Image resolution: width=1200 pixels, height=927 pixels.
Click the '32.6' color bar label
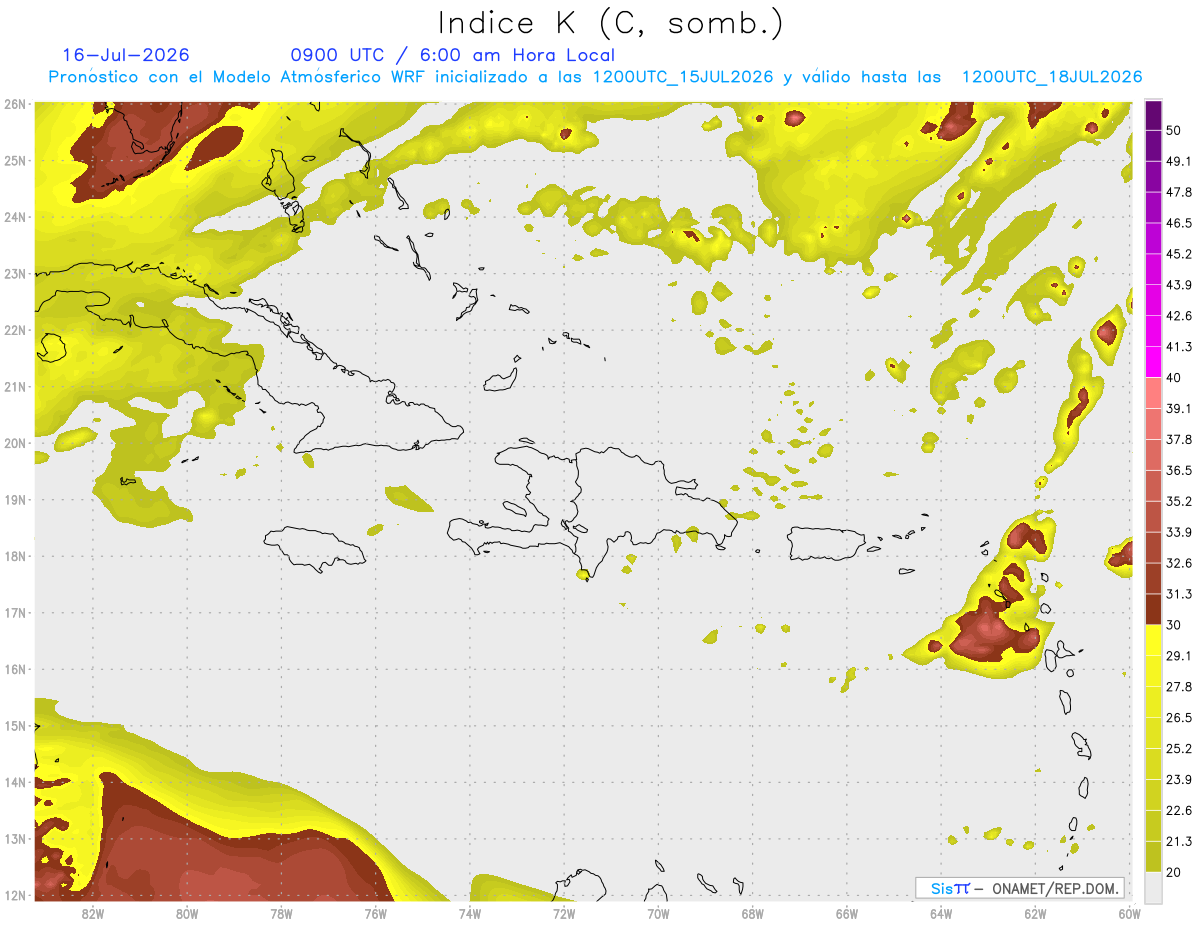point(1179,563)
